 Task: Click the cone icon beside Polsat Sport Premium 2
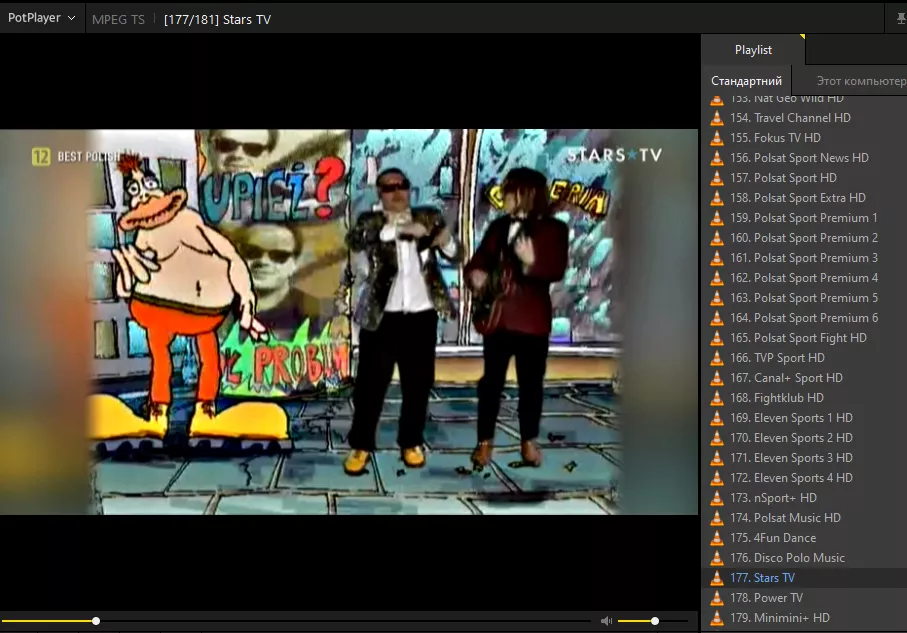(x=717, y=238)
